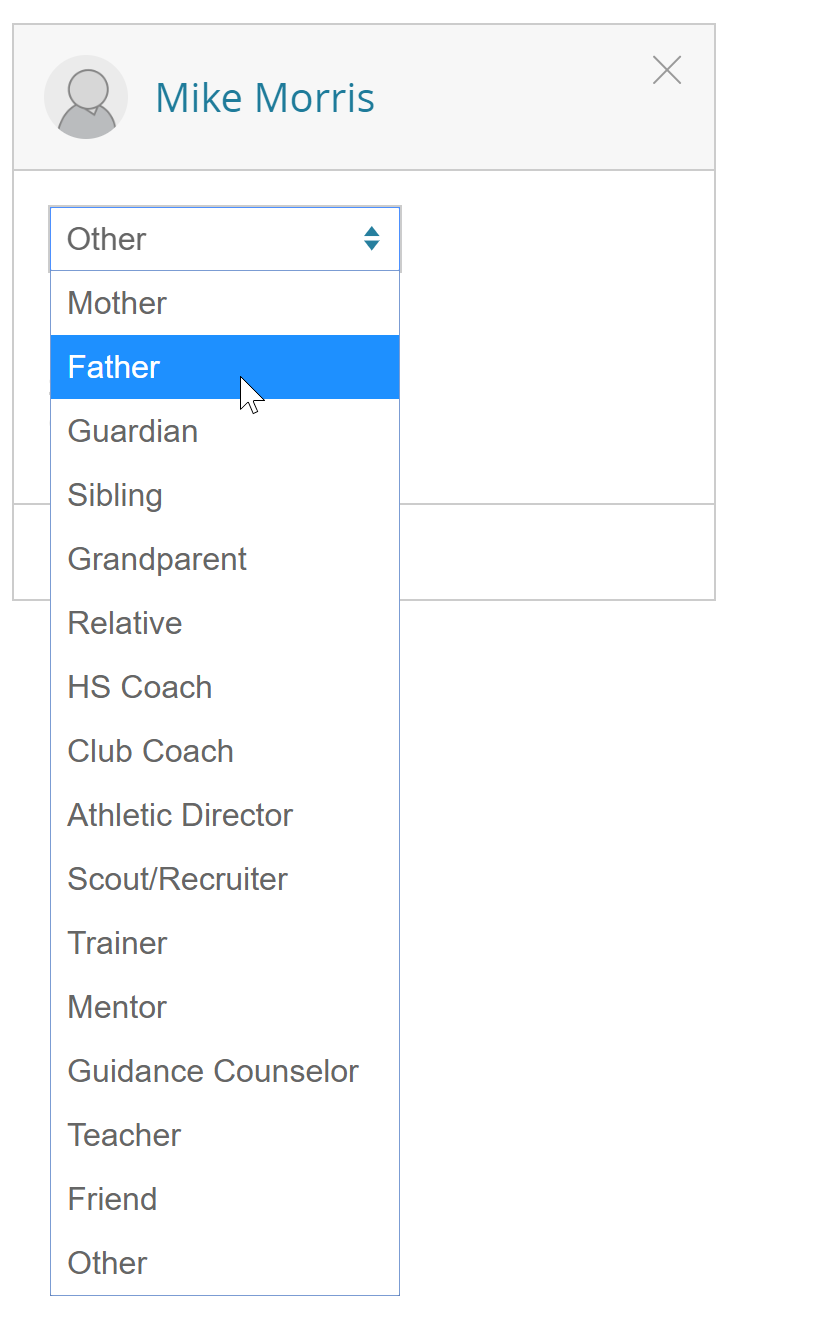Pick Sibling from dropdown options
This screenshot has width=822, height=1321.
point(225,495)
